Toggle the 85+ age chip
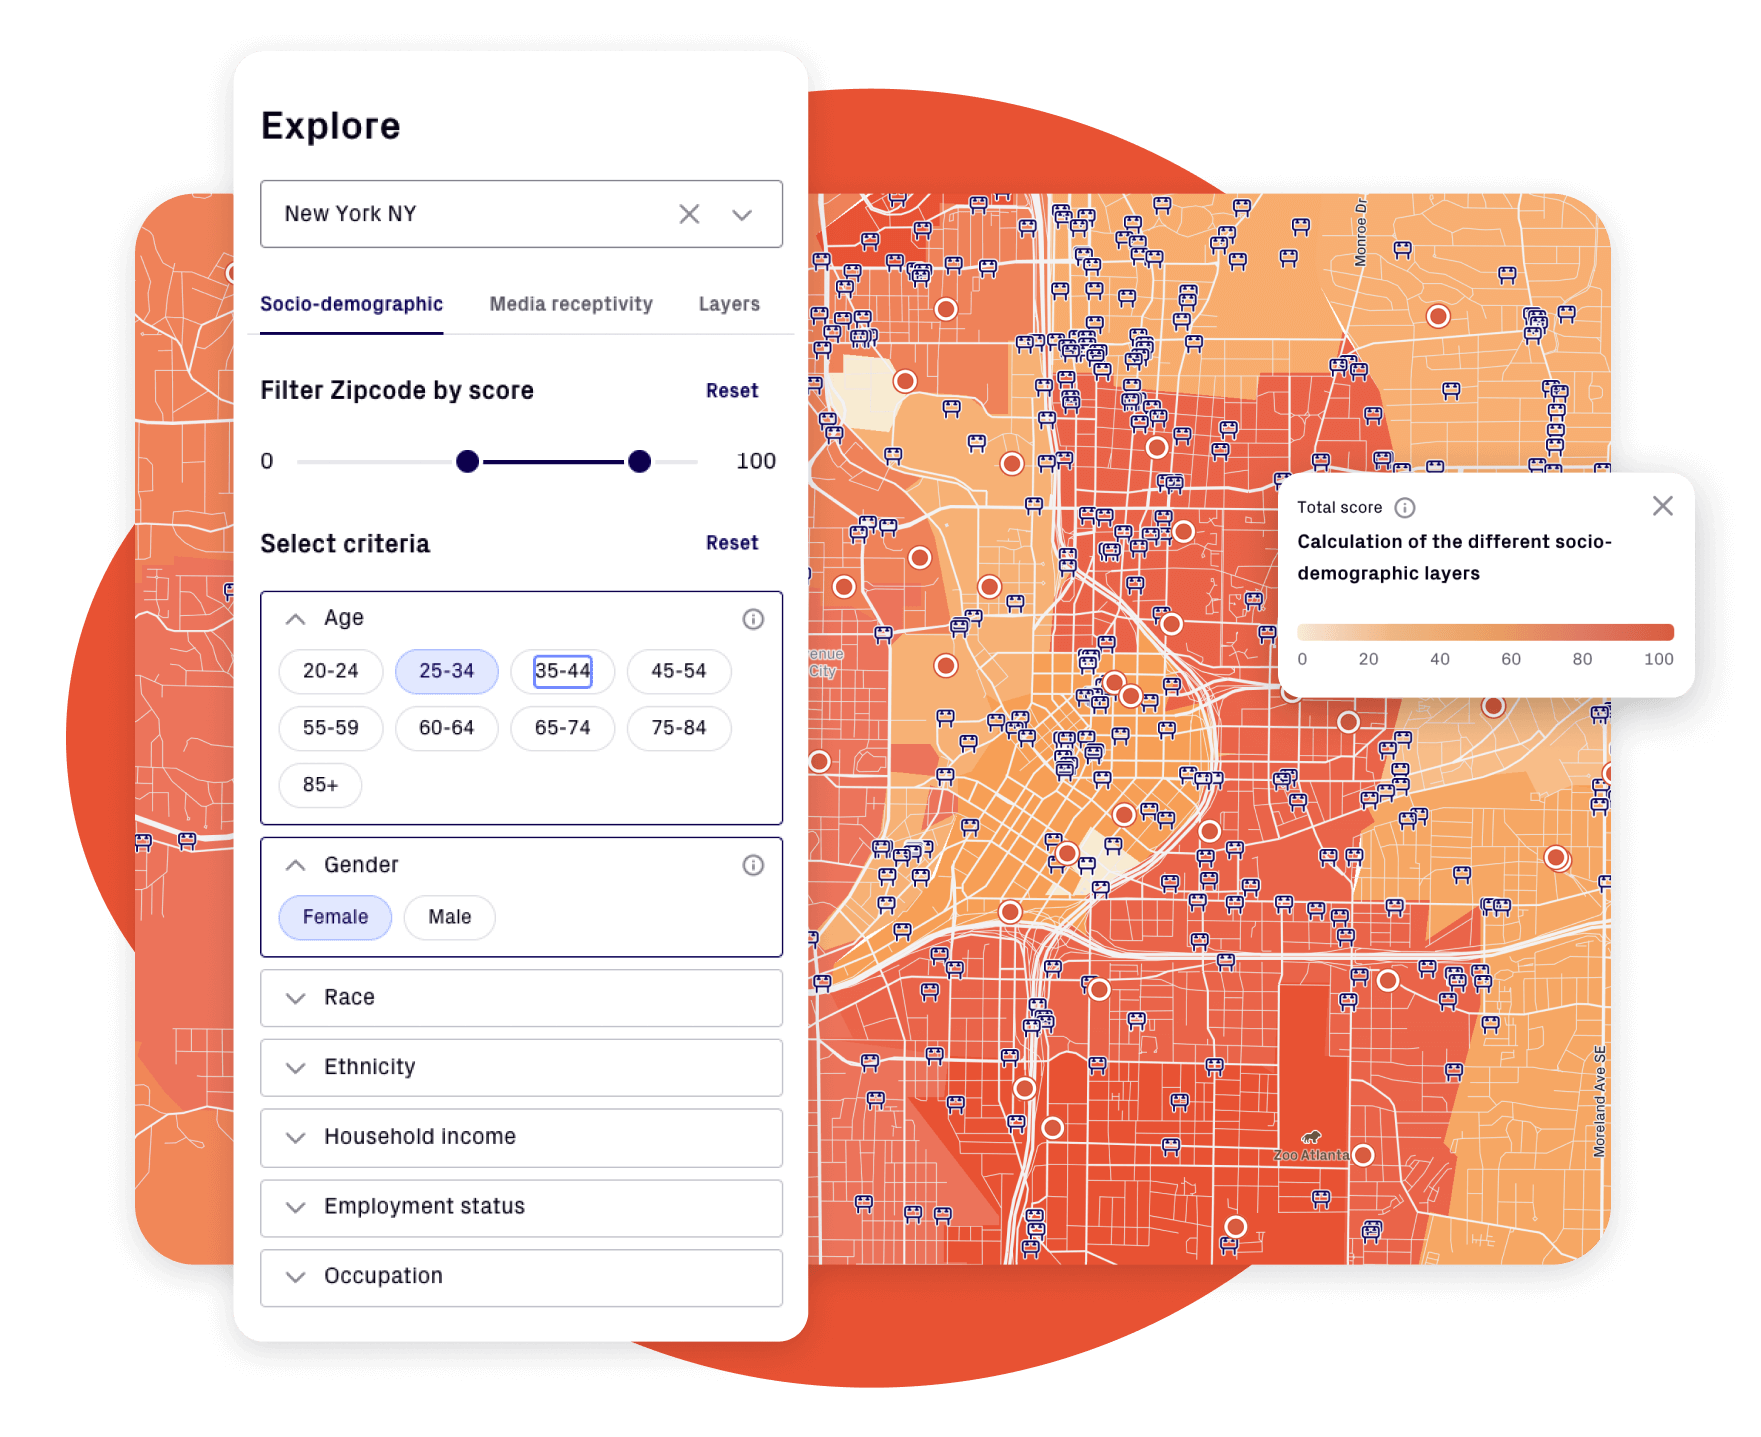Image resolution: width=1761 pixels, height=1437 pixels. coord(321,785)
